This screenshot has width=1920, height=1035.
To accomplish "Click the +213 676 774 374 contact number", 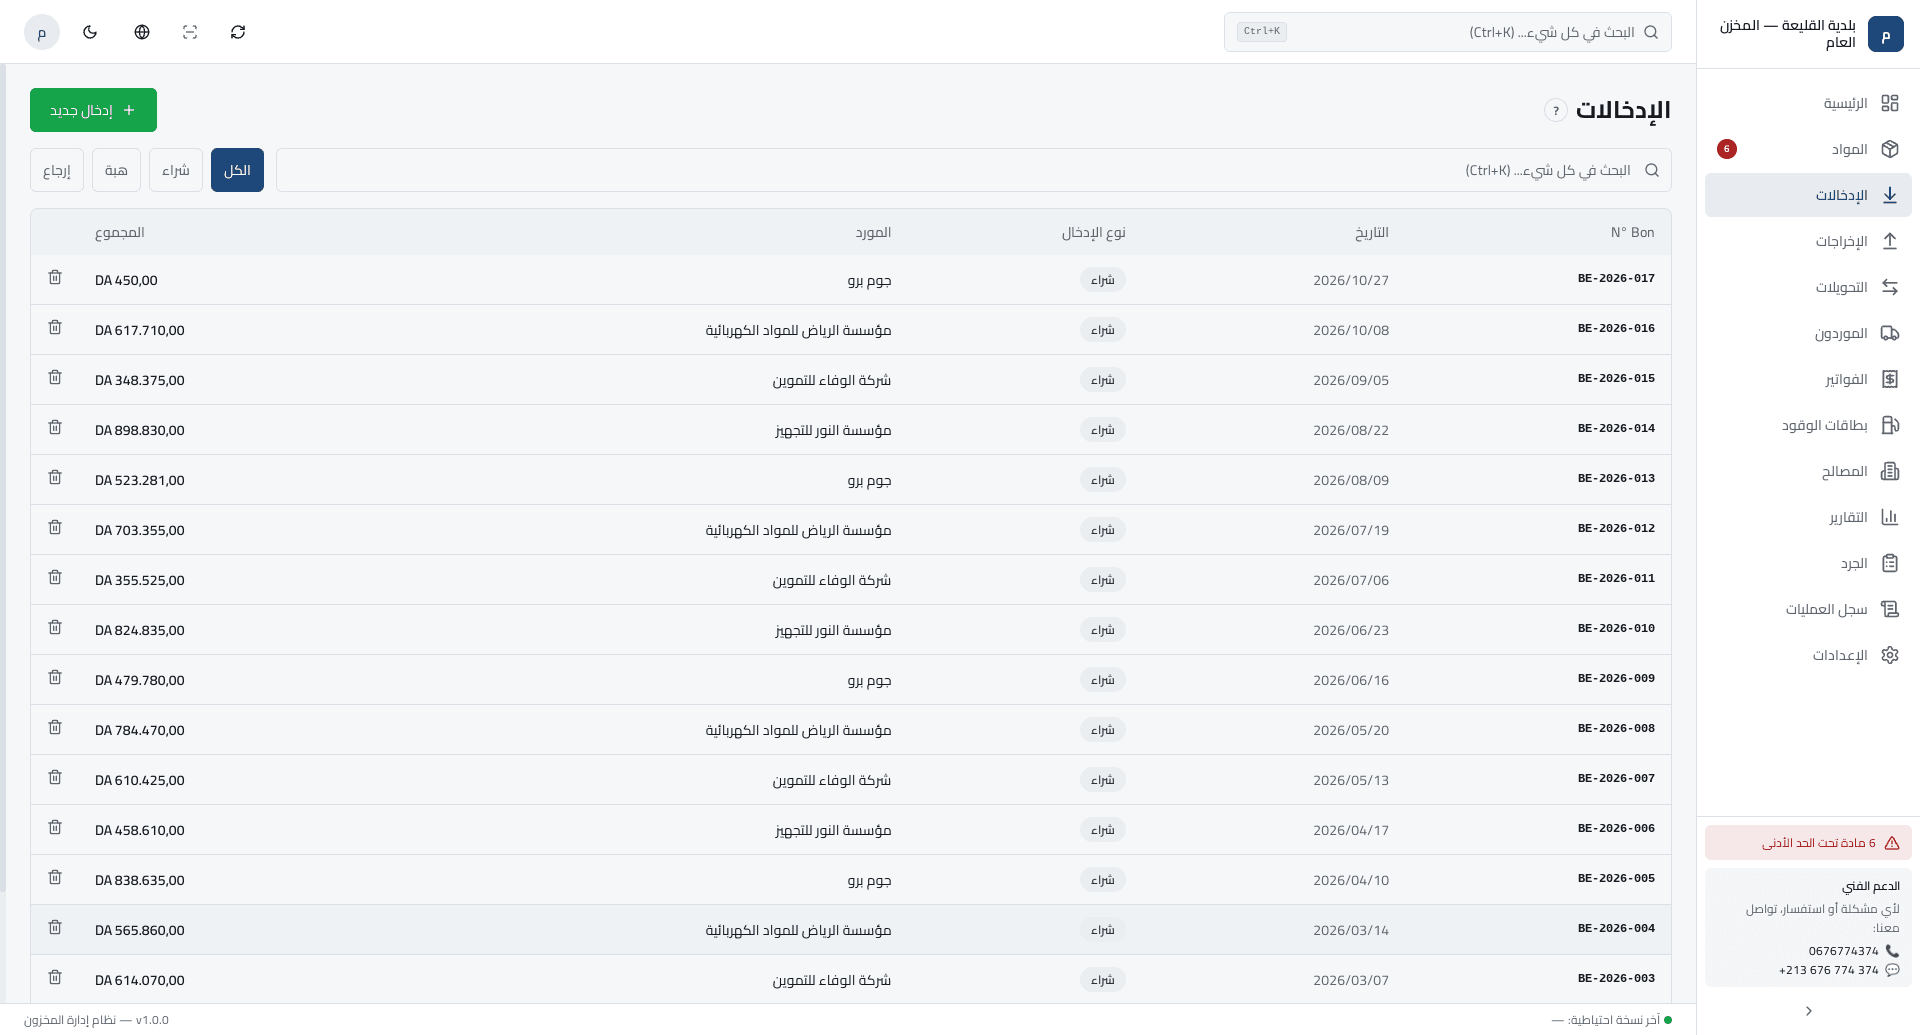I will tap(1828, 970).
